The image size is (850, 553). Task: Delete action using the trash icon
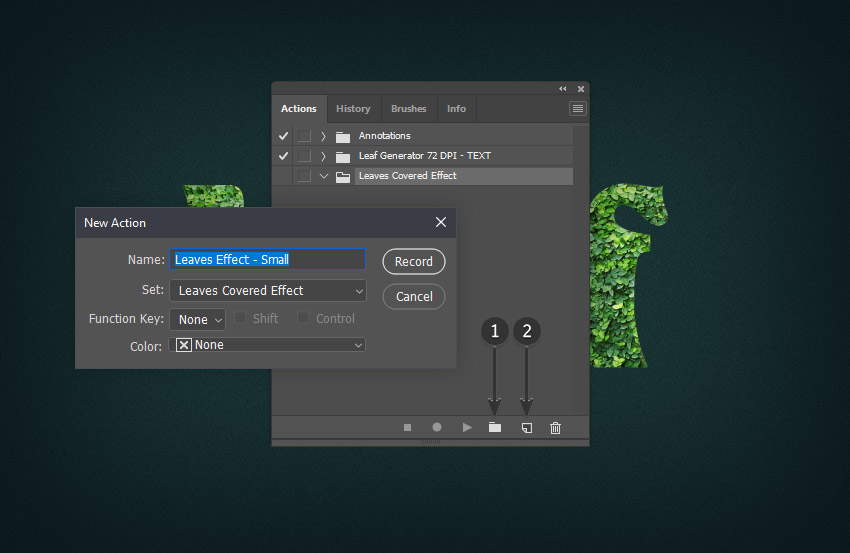click(x=556, y=427)
